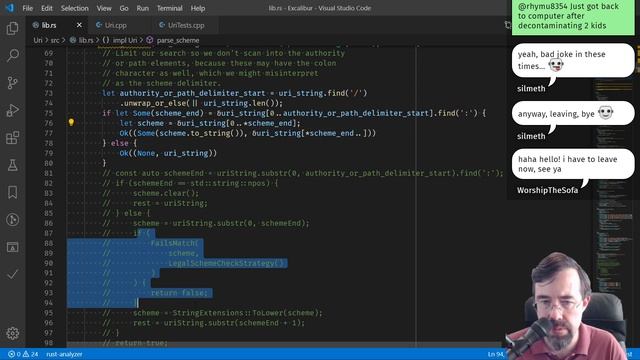Open the Go menu
This screenshot has width=640, height=360.
124,8
